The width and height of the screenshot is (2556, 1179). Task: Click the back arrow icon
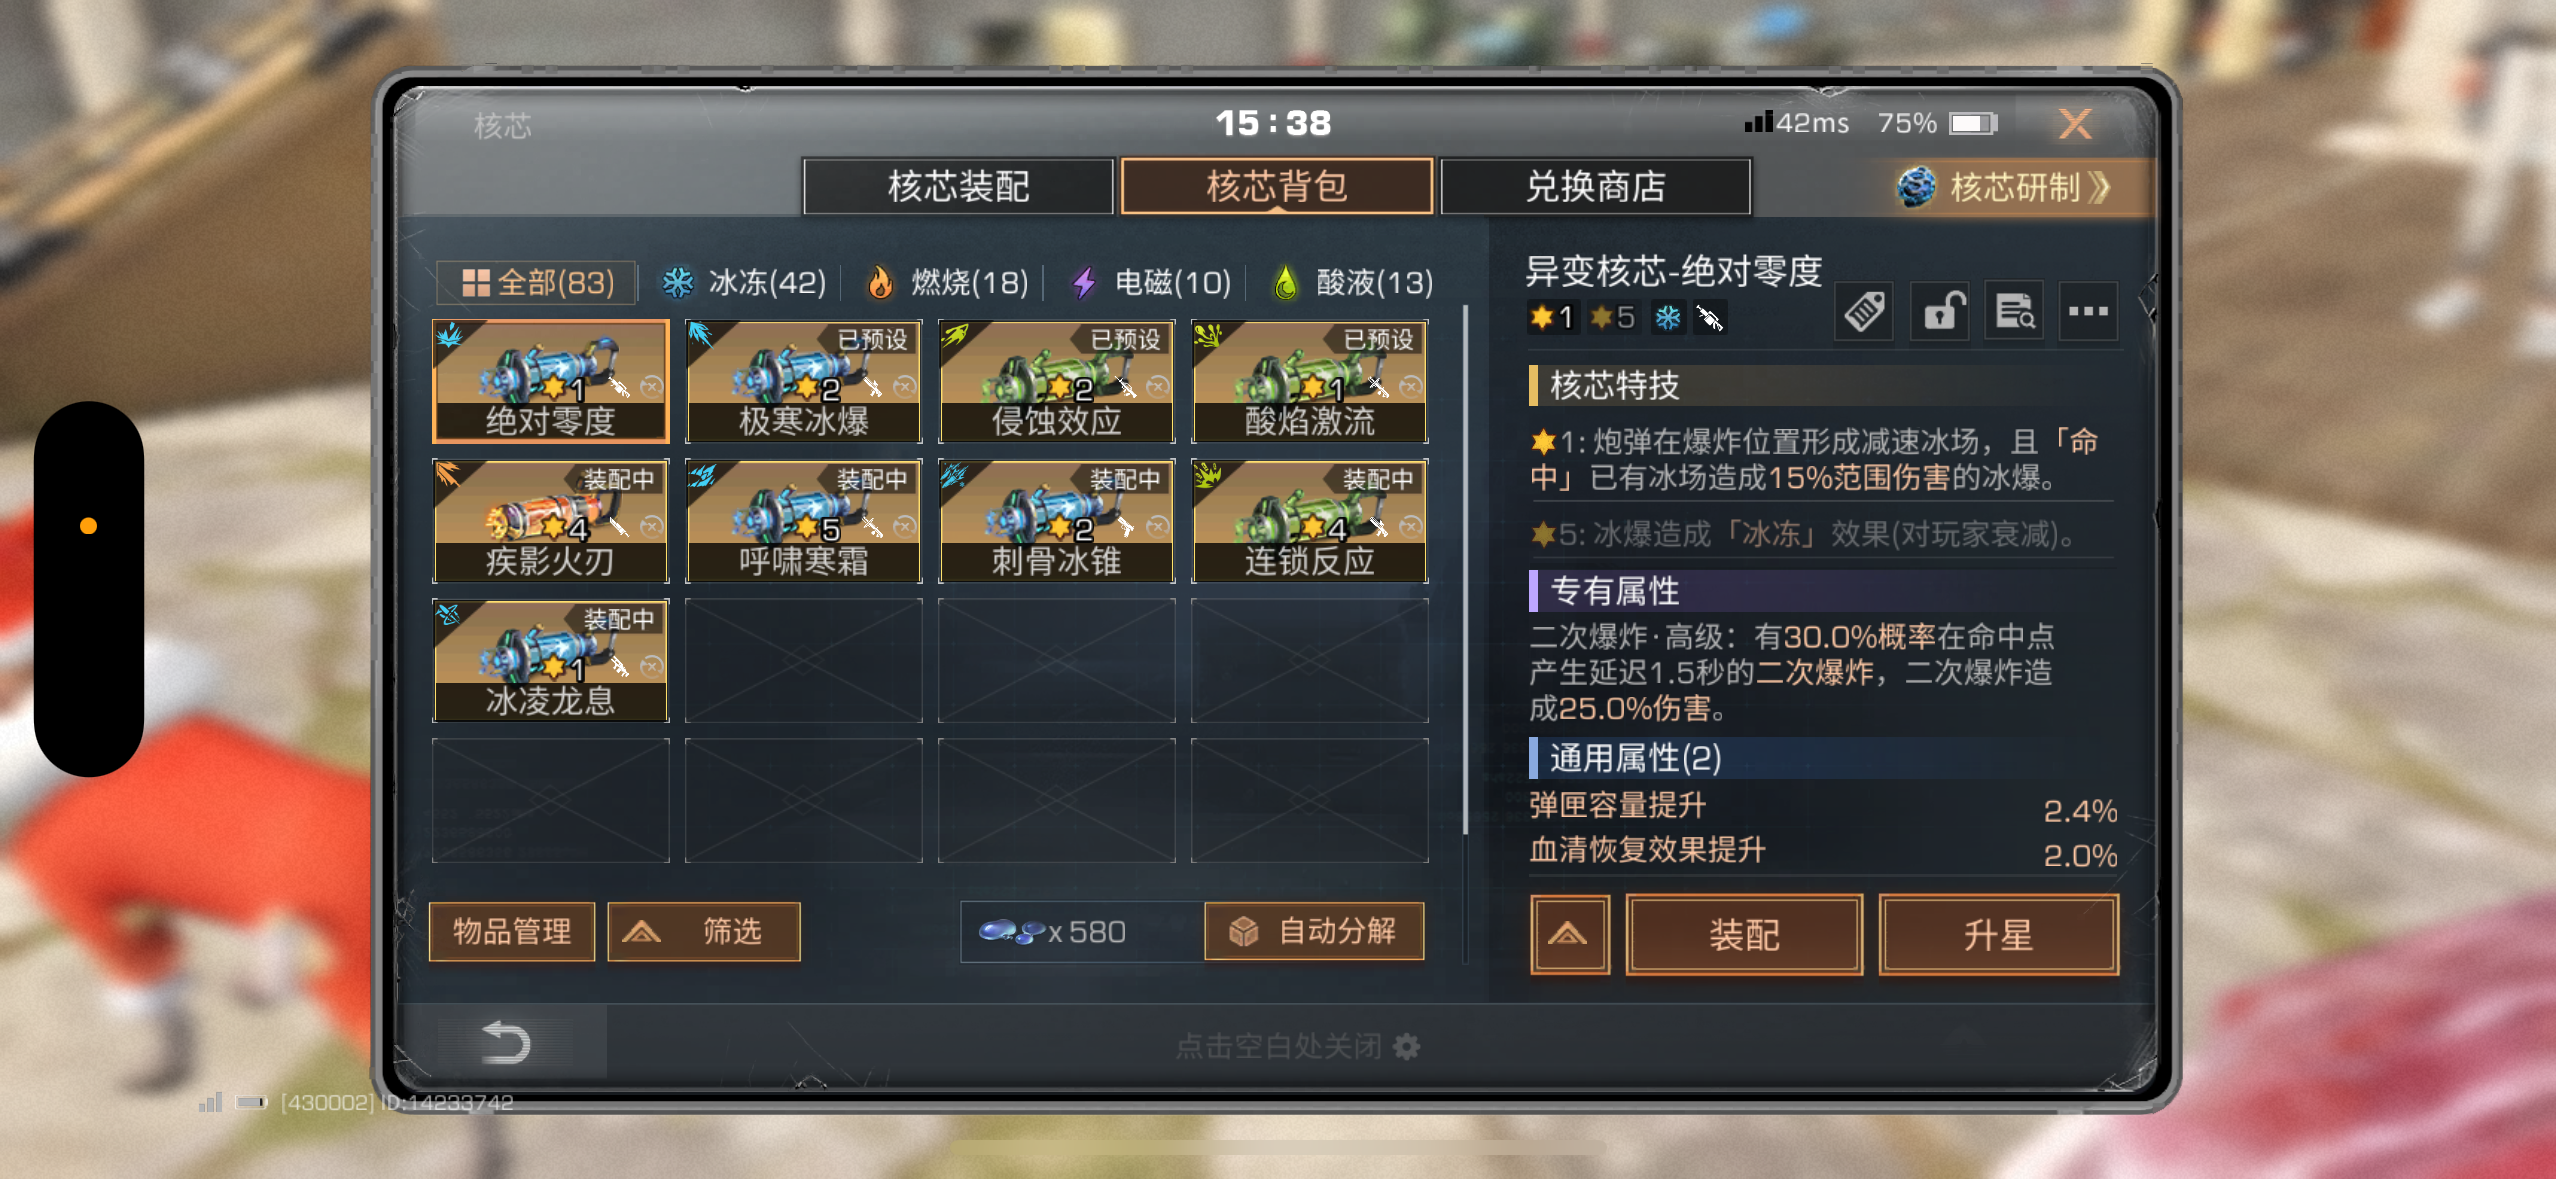(x=506, y=1043)
